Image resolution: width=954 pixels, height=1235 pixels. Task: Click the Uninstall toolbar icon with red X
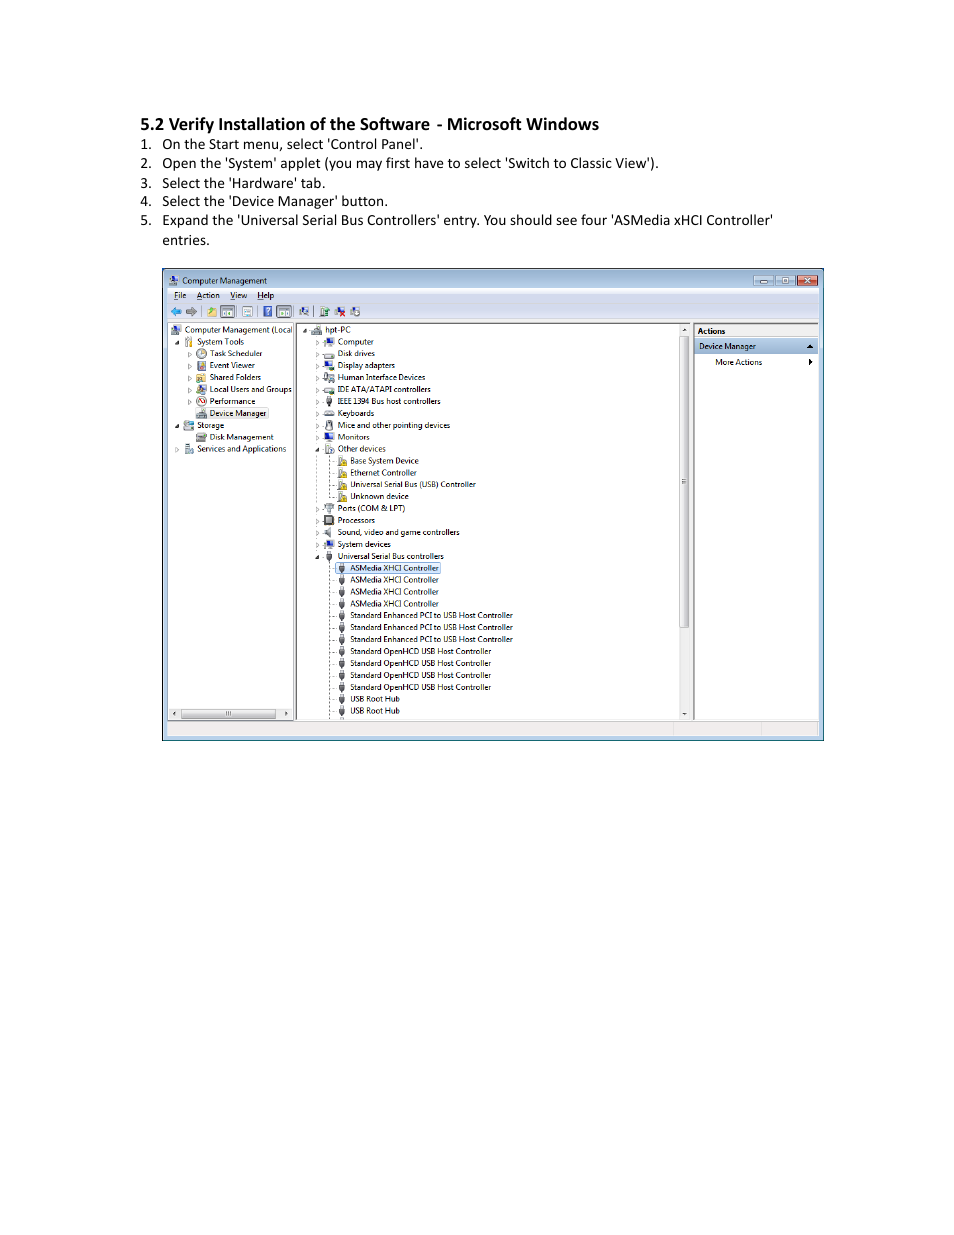(340, 311)
